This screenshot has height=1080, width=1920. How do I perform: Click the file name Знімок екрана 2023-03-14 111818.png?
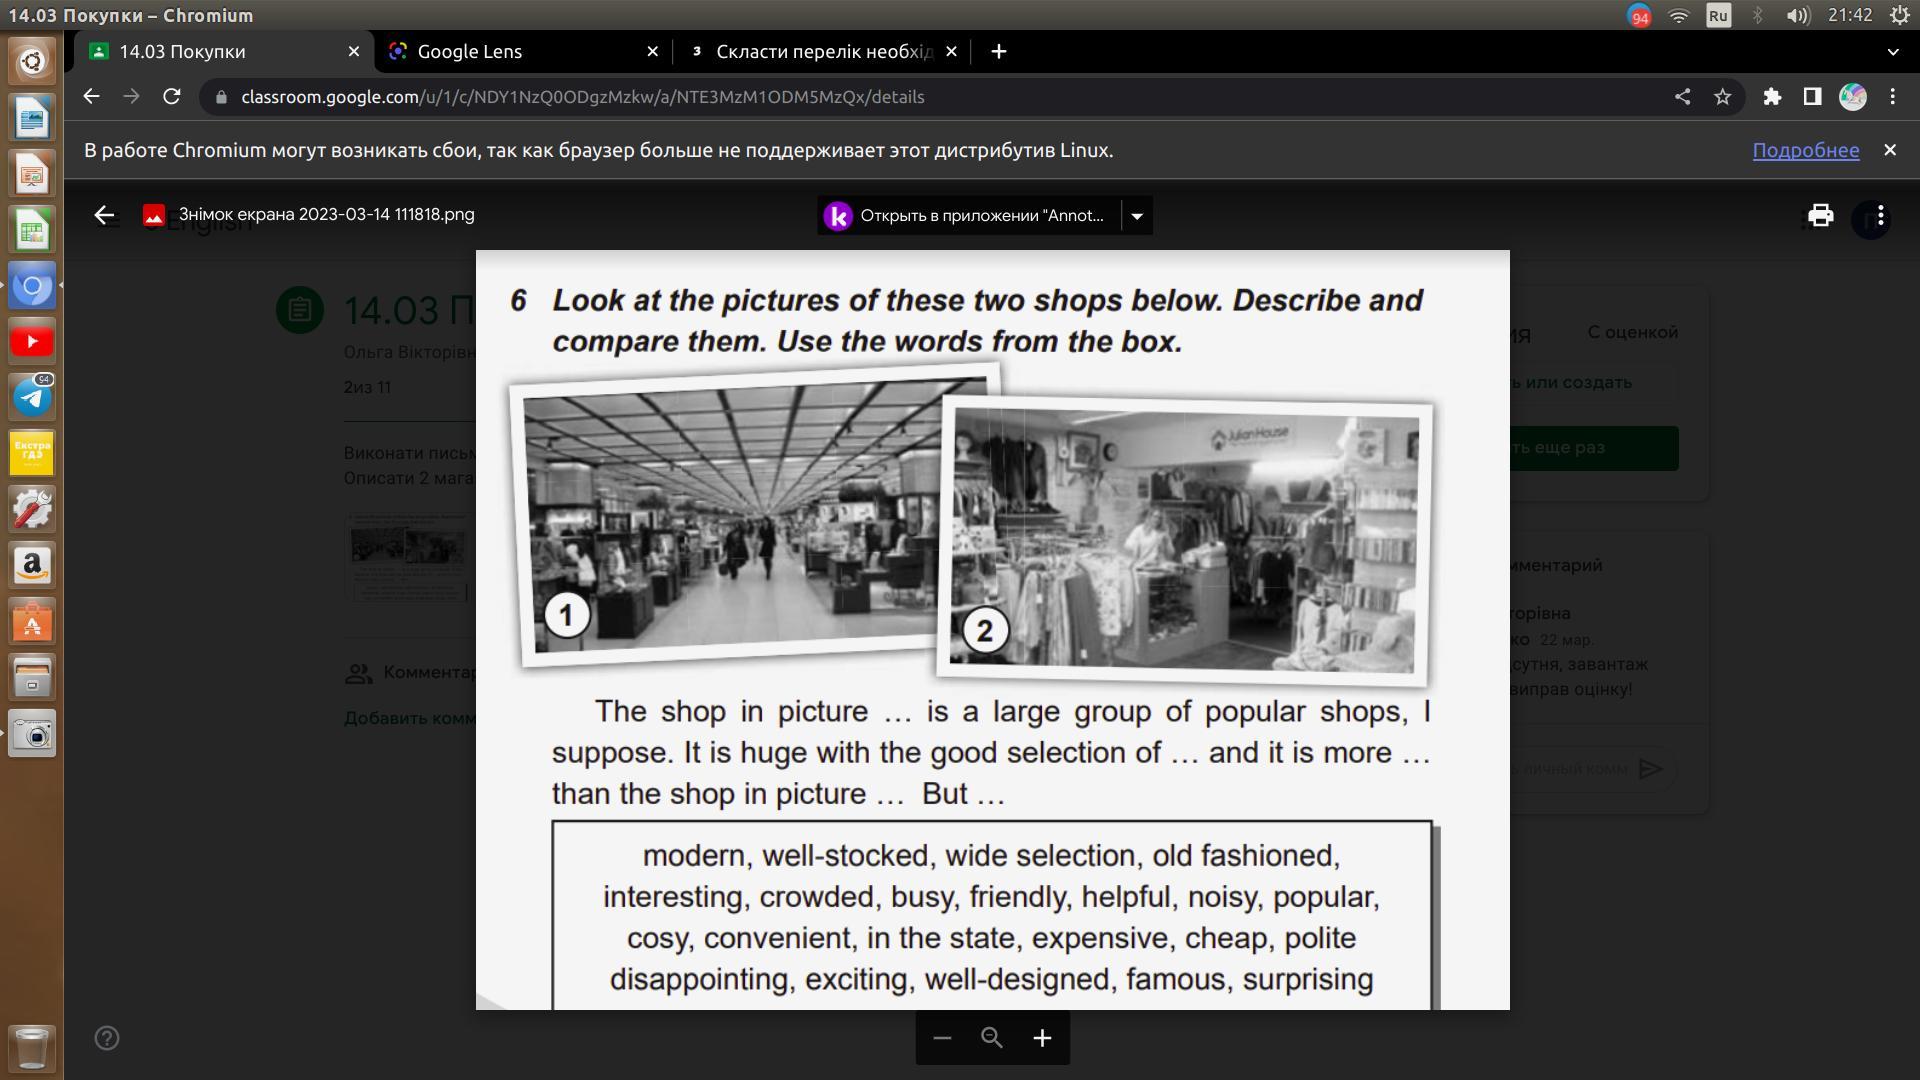[x=326, y=215]
